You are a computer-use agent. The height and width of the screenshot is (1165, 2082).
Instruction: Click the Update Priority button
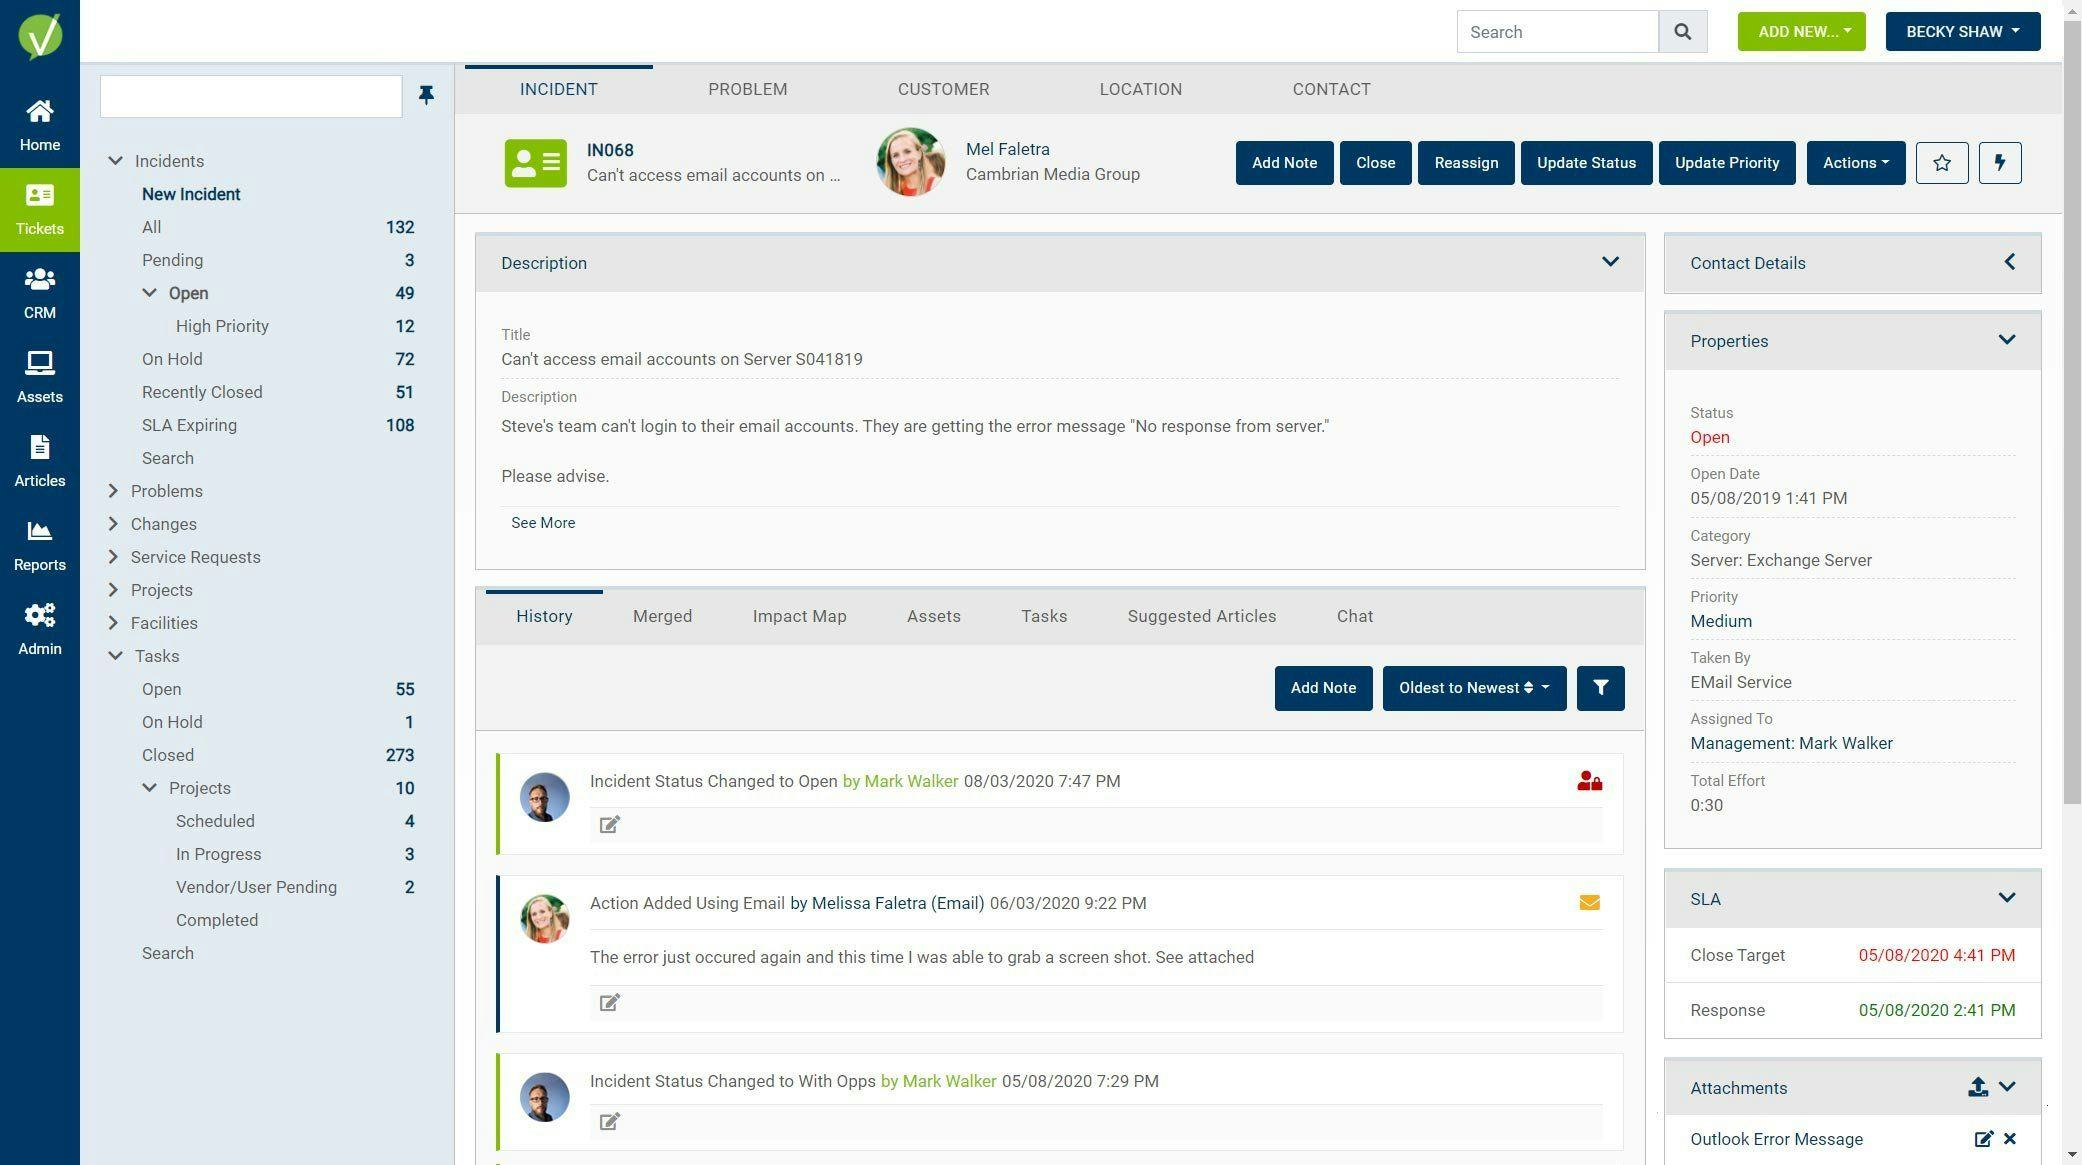pos(1726,163)
